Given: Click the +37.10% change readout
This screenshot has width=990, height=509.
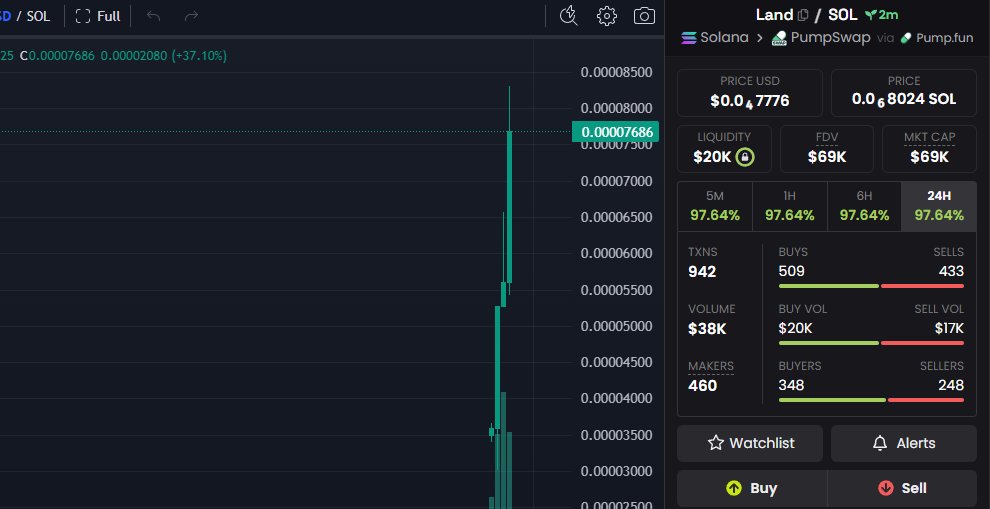Looking at the screenshot, I should pos(201,56).
